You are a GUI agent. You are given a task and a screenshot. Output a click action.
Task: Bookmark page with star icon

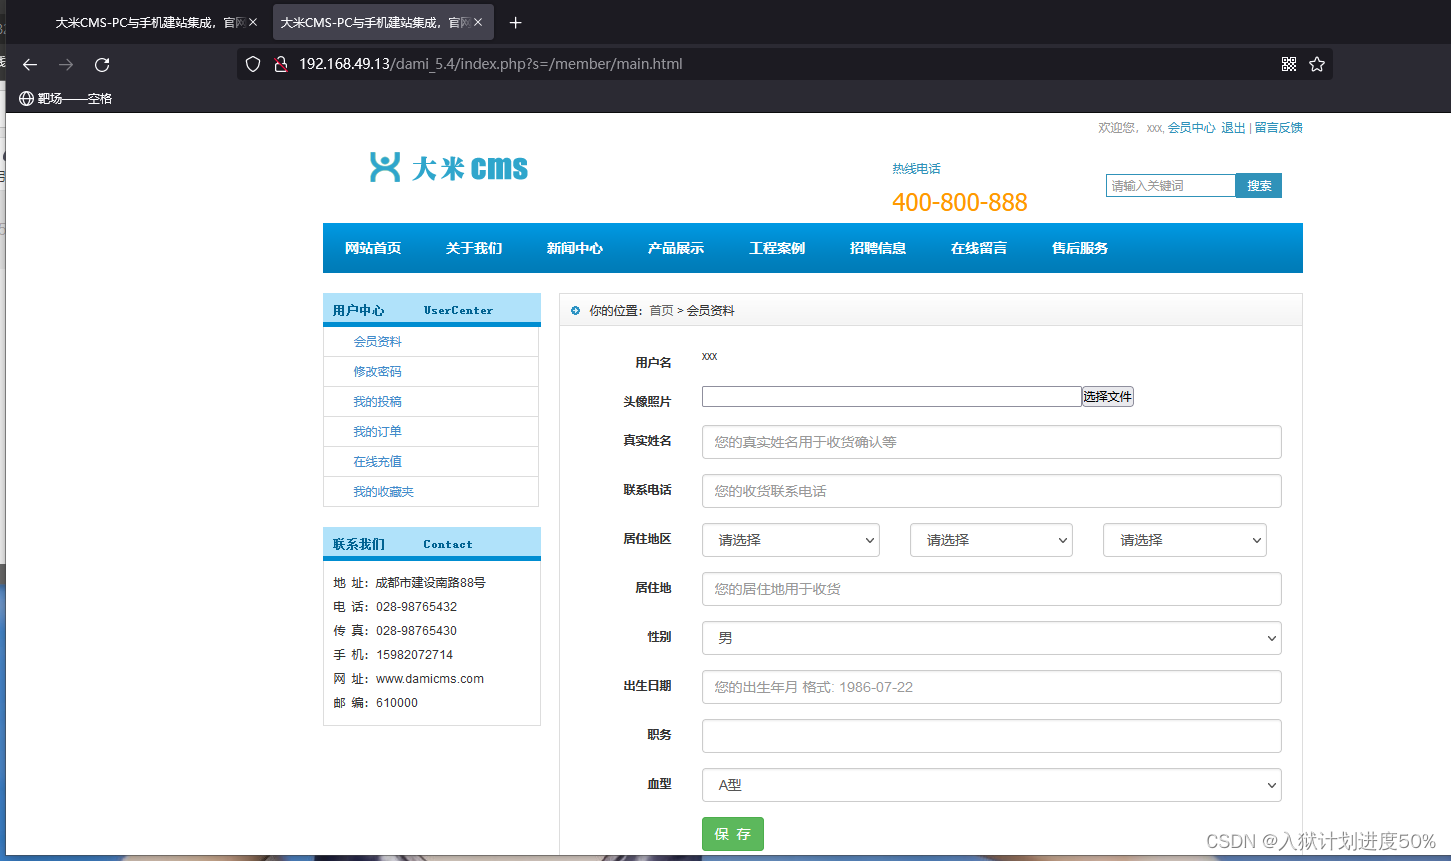click(x=1317, y=64)
